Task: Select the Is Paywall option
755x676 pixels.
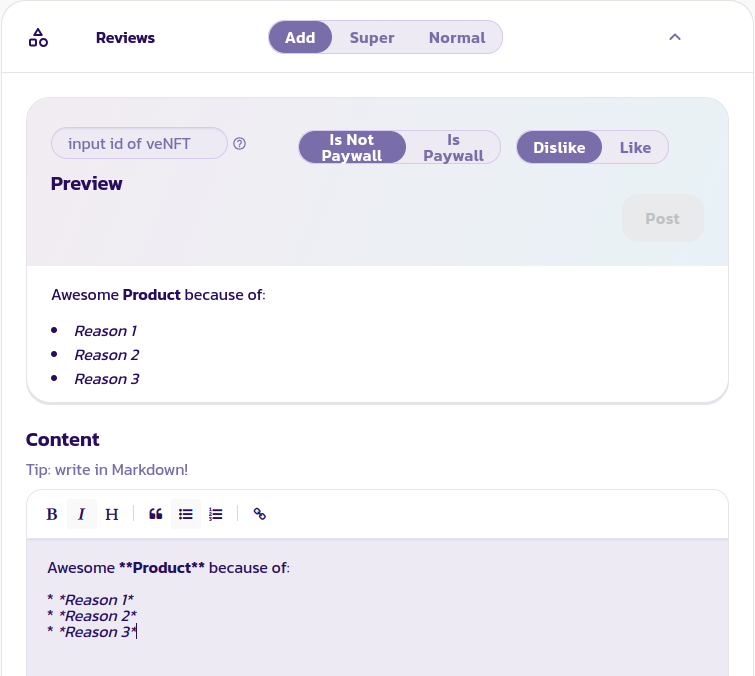Action: click(453, 148)
